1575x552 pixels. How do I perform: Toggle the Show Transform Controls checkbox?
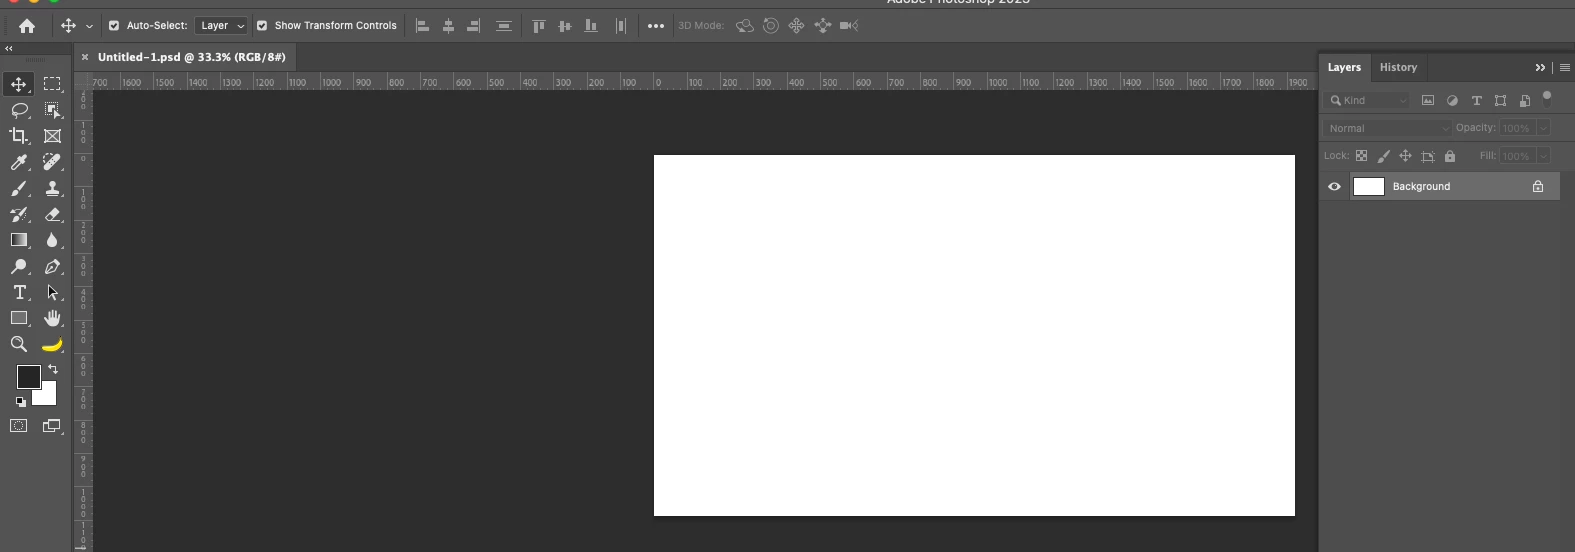[x=262, y=26]
